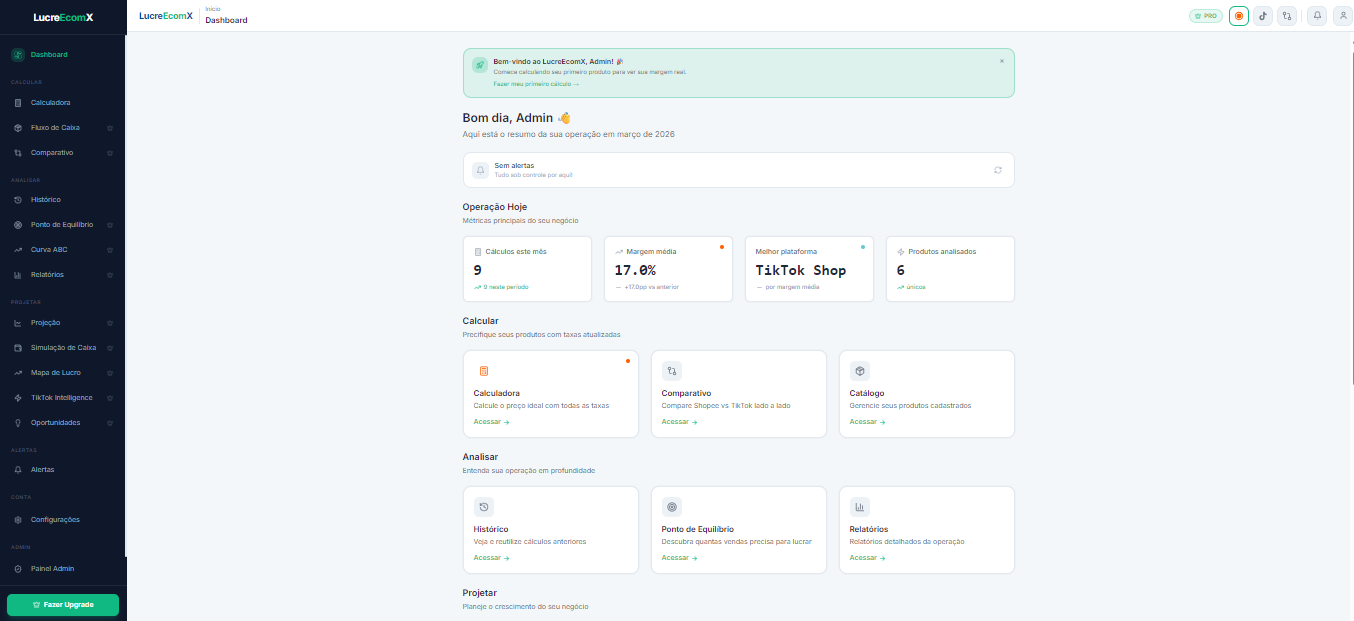Viewport: 1354px width, 621px height.
Task: Open the 'Margem média' metric card
Action: click(x=668, y=269)
